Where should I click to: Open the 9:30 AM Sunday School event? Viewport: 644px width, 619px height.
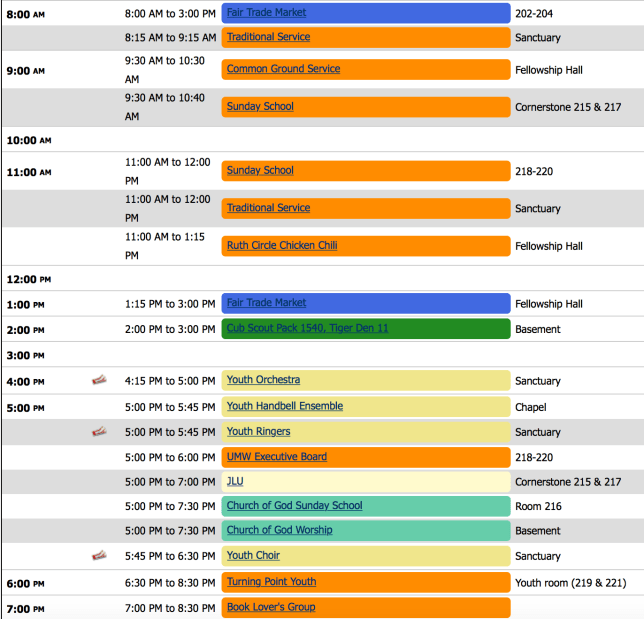[260, 106]
